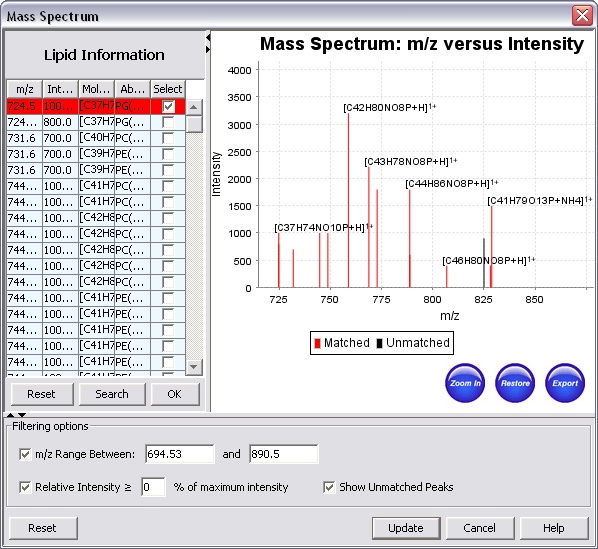Click the Search button under lipid table
The height and width of the screenshot is (549, 598).
(x=112, y=394)
